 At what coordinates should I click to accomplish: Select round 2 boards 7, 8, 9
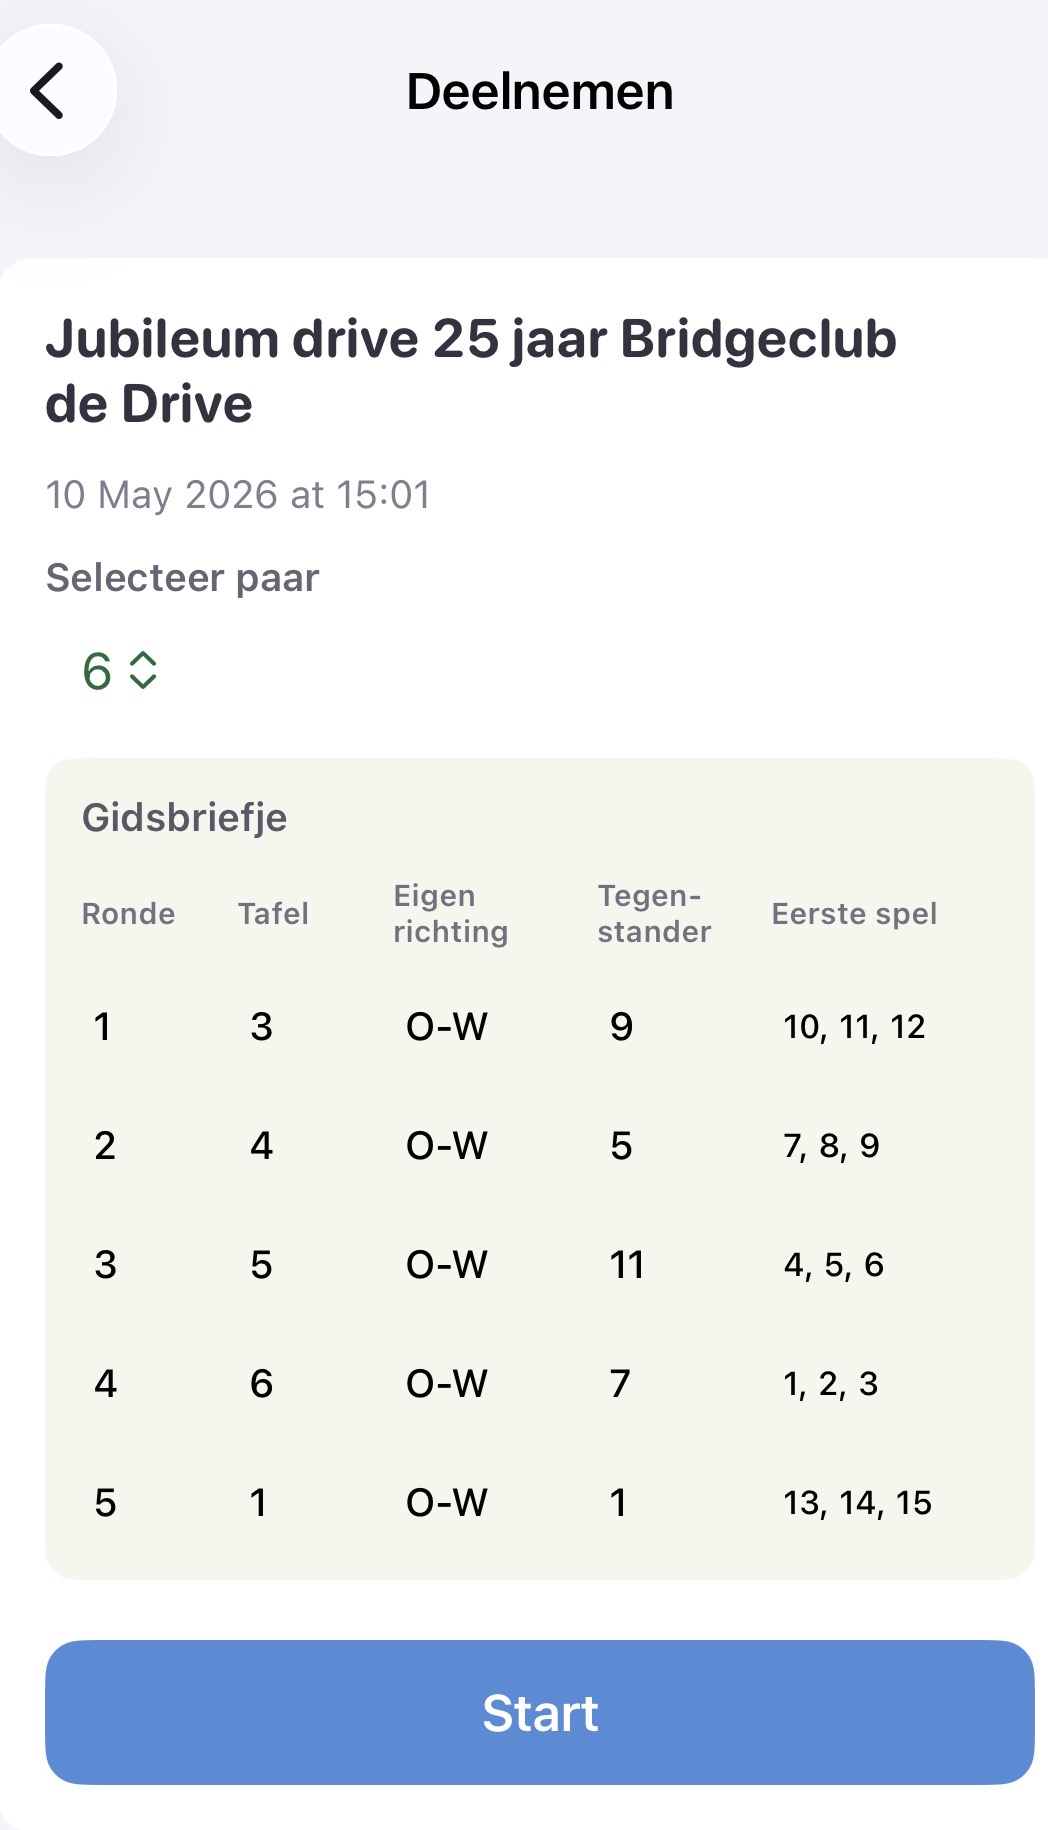point(831,1146)
